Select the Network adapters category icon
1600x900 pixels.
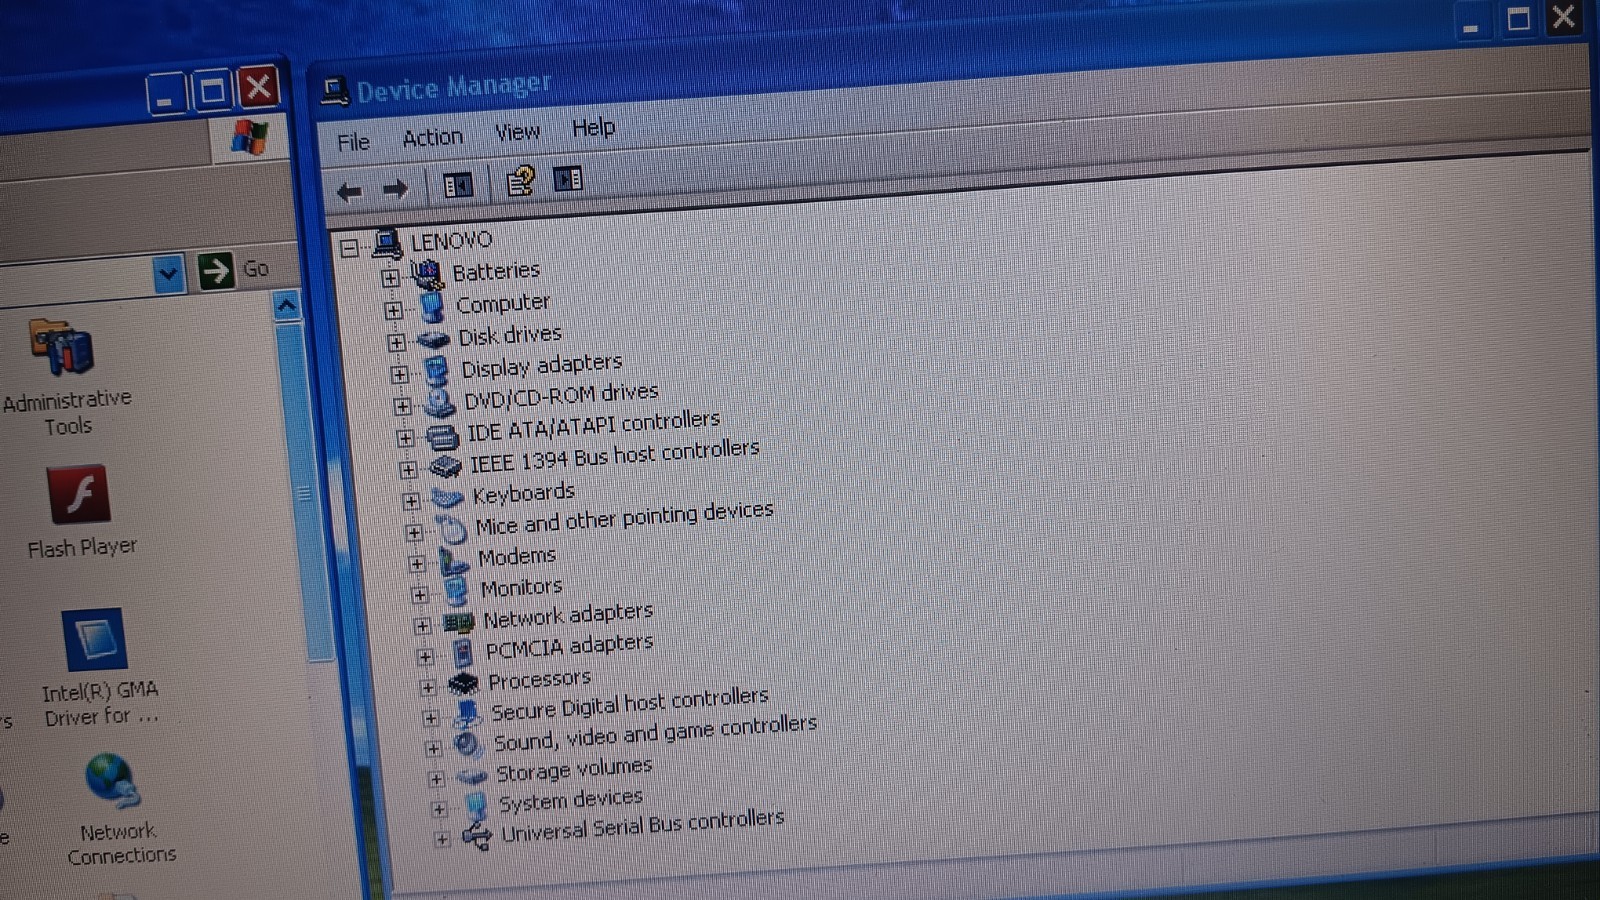click(459, 623)
